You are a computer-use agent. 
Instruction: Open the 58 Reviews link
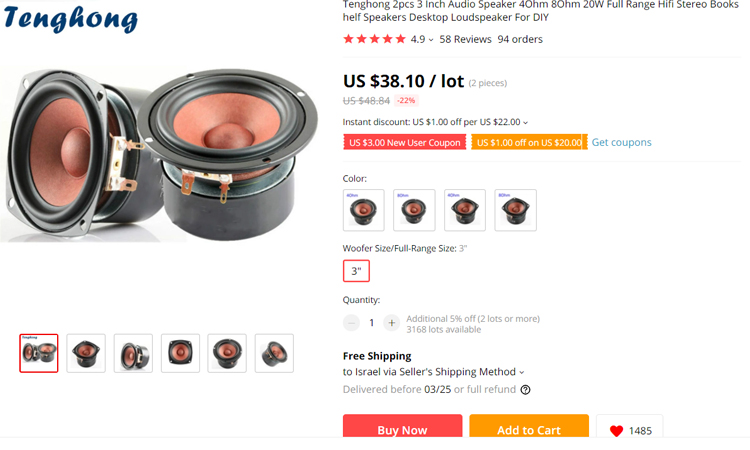[x=465, y=39]
